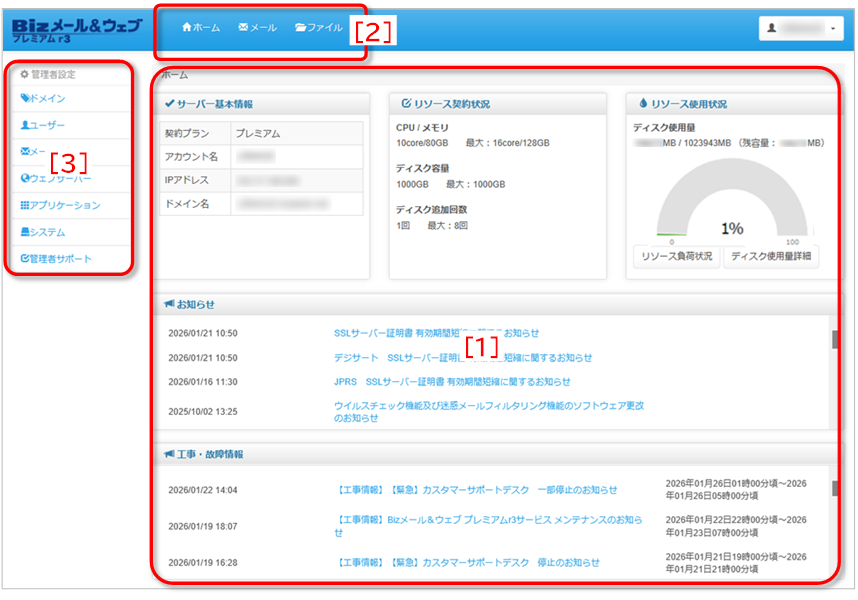Click the ディスク使用量詳細 button
858x600 pixels.
click(x=771, y=257)
